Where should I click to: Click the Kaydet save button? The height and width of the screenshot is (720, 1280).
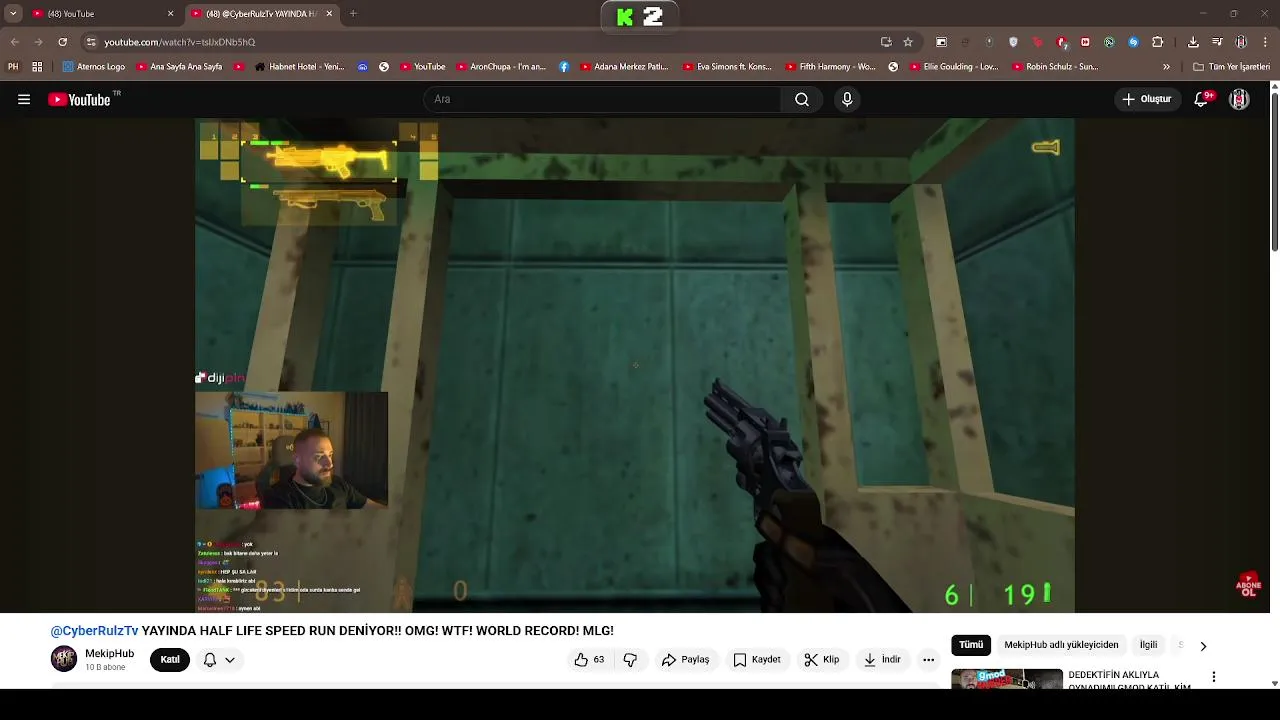[756, 659]
